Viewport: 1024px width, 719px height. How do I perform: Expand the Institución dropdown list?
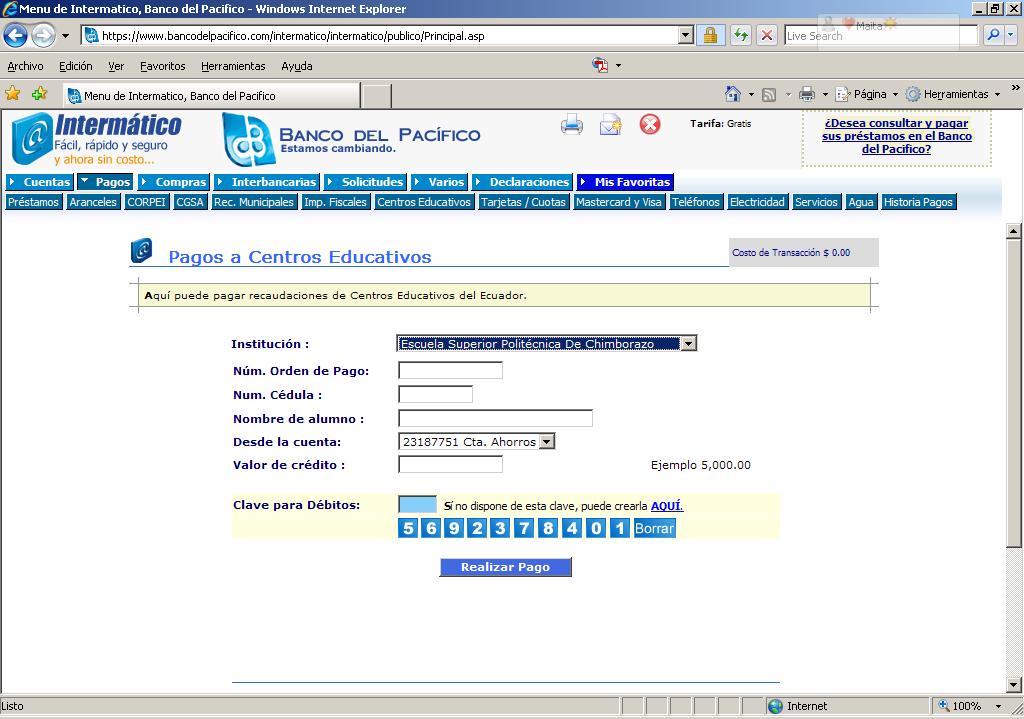[688, 344]
